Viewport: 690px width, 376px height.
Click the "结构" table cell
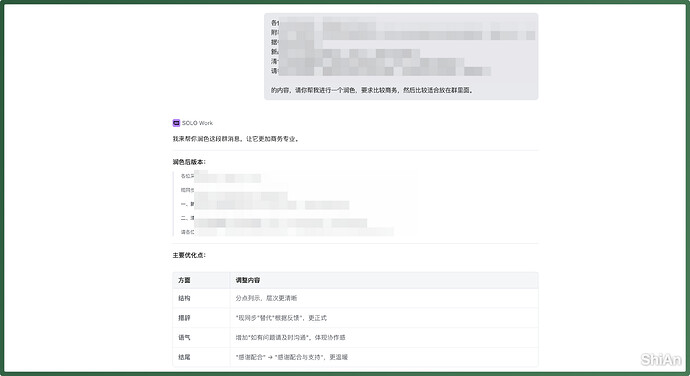pyautogui.click(x=201, y=298)
